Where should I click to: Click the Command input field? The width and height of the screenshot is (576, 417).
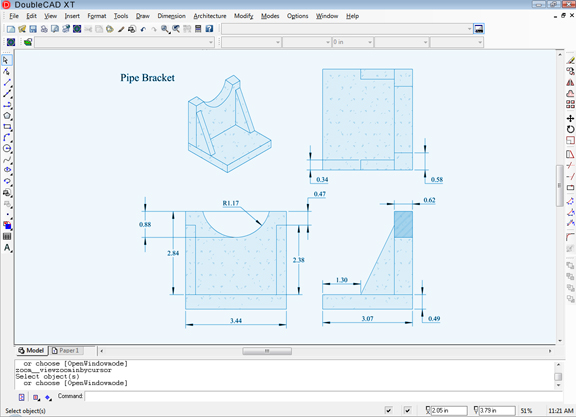(x=323, y=396)
